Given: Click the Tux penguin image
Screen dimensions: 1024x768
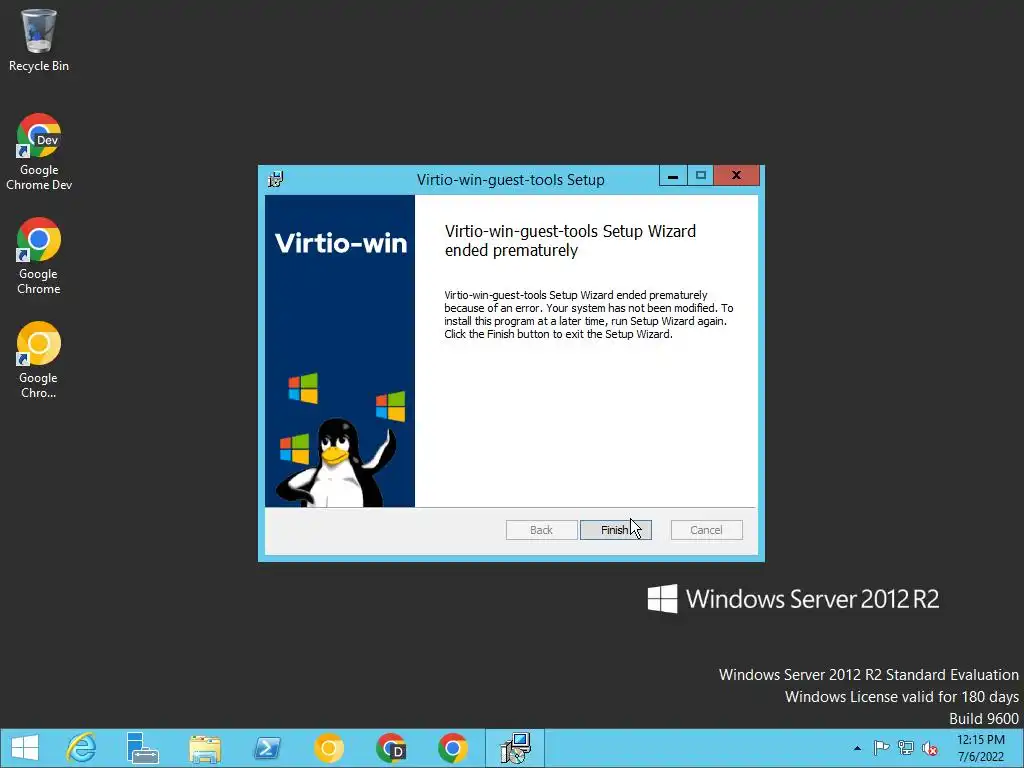Looking at the screenshot, I should tap(337, 462).
